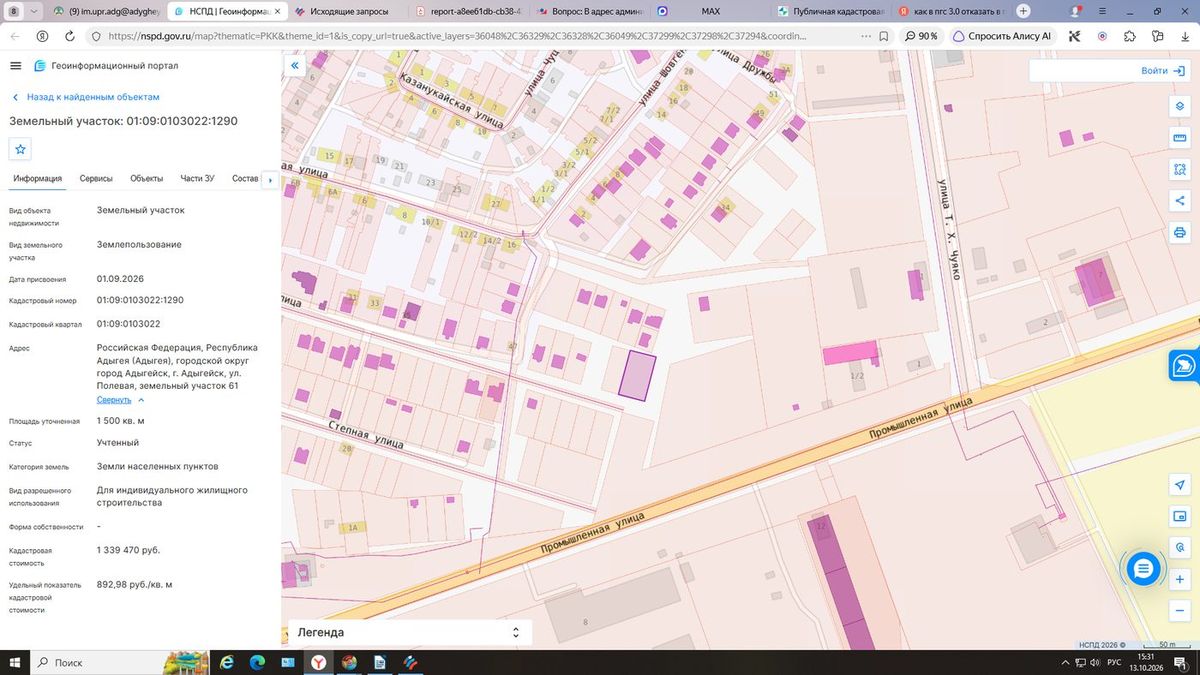Image resolution: width=1200 pixels, height=675 pixels.
Task: Zoom out on the map with minus
Action: point(1180,610)
